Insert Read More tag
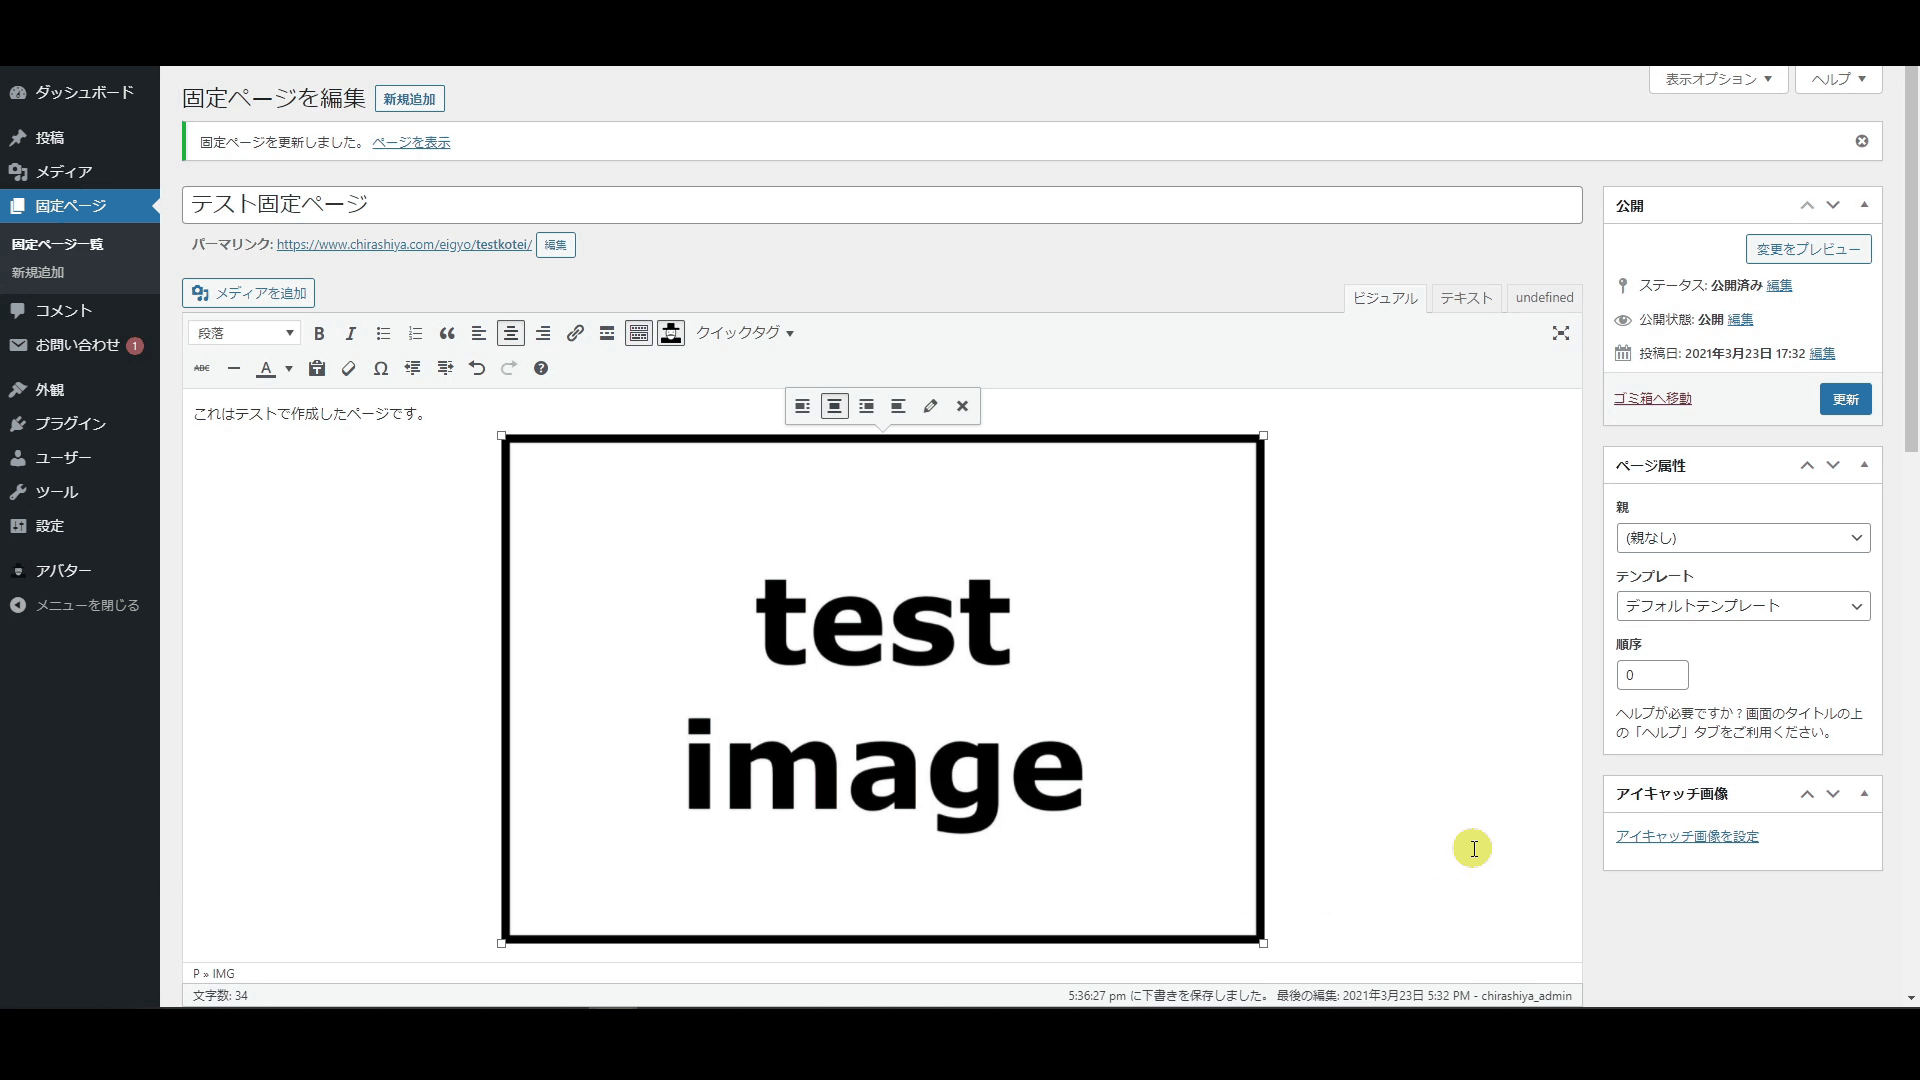Image resolution: width=1920 pixels, height=1080 pixels. 607,333
